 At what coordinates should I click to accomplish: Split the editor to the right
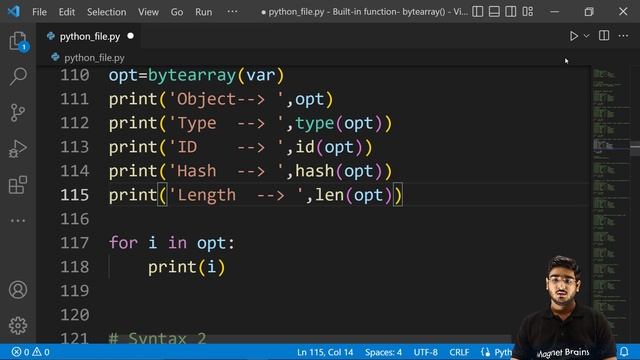(x=604, y=36)
